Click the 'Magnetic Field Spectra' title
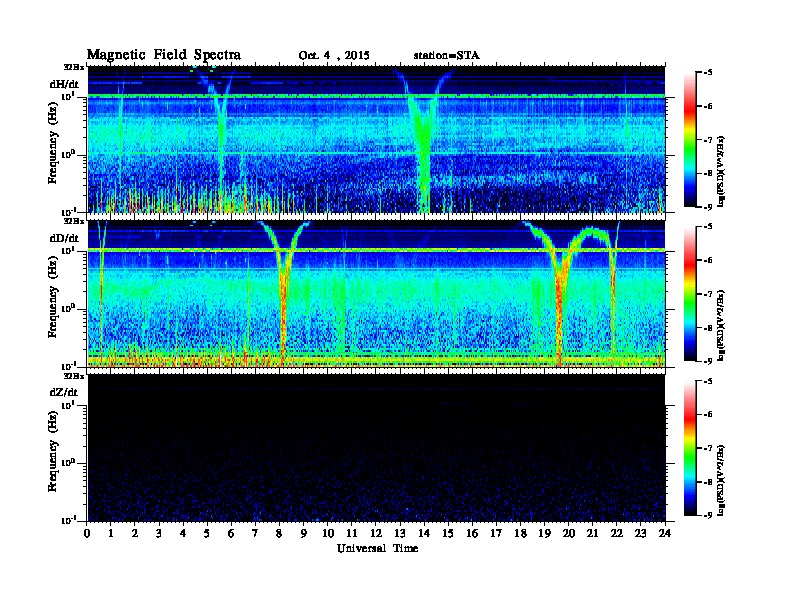 pos(164,55)
